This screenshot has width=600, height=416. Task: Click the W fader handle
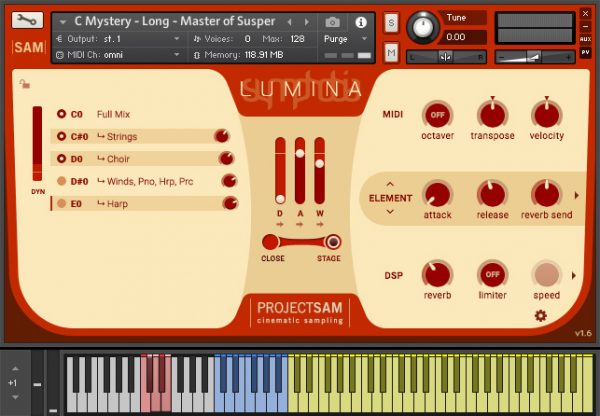(x=320, y=164)
